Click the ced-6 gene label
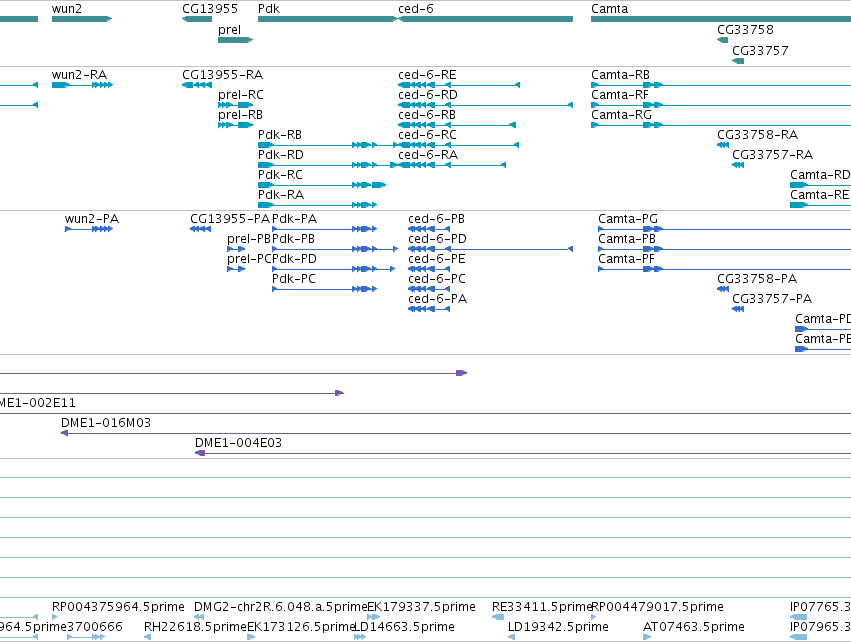The image size is (851, 642). pyautogui.click(x=416, y=9)
